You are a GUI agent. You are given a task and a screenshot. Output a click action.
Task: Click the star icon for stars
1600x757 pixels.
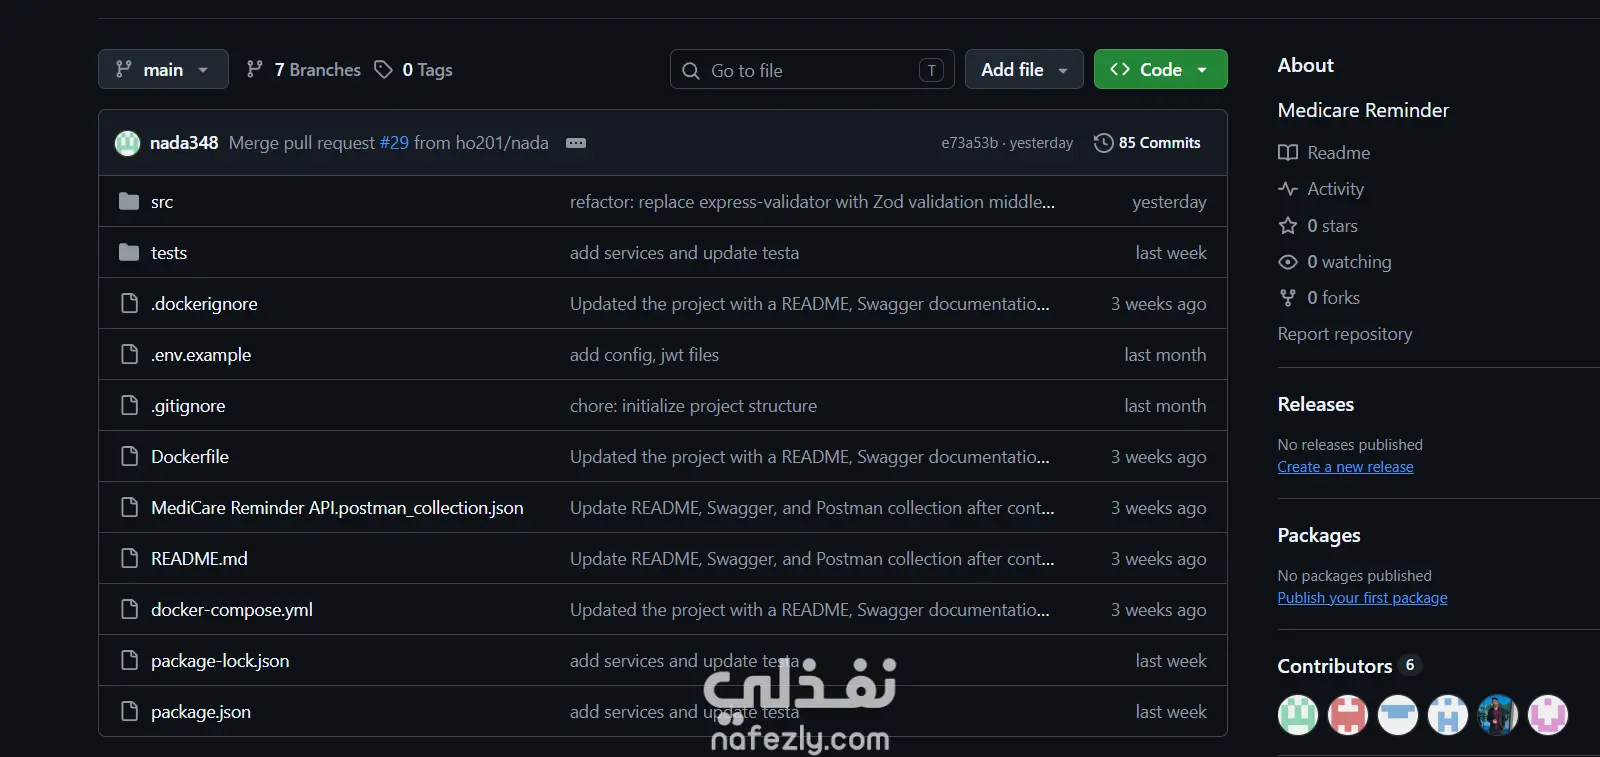[1288, 225]
